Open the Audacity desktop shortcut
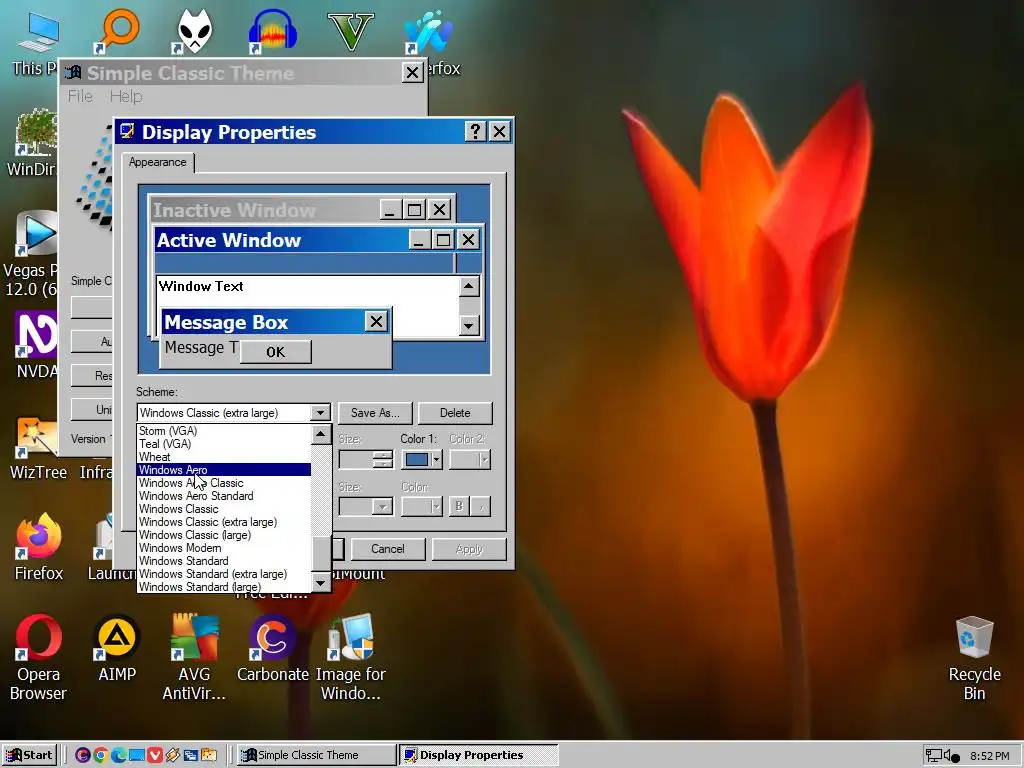The image size is (1024, 768). click(273, 31)
